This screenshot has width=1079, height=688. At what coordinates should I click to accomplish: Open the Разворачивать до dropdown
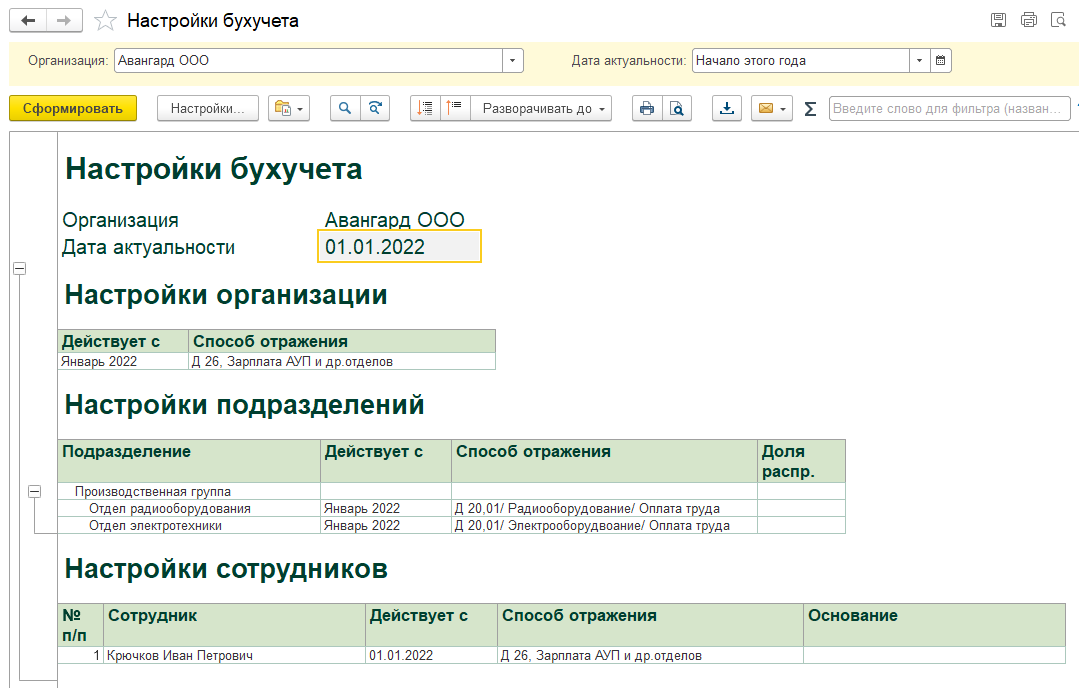(541, 109)
